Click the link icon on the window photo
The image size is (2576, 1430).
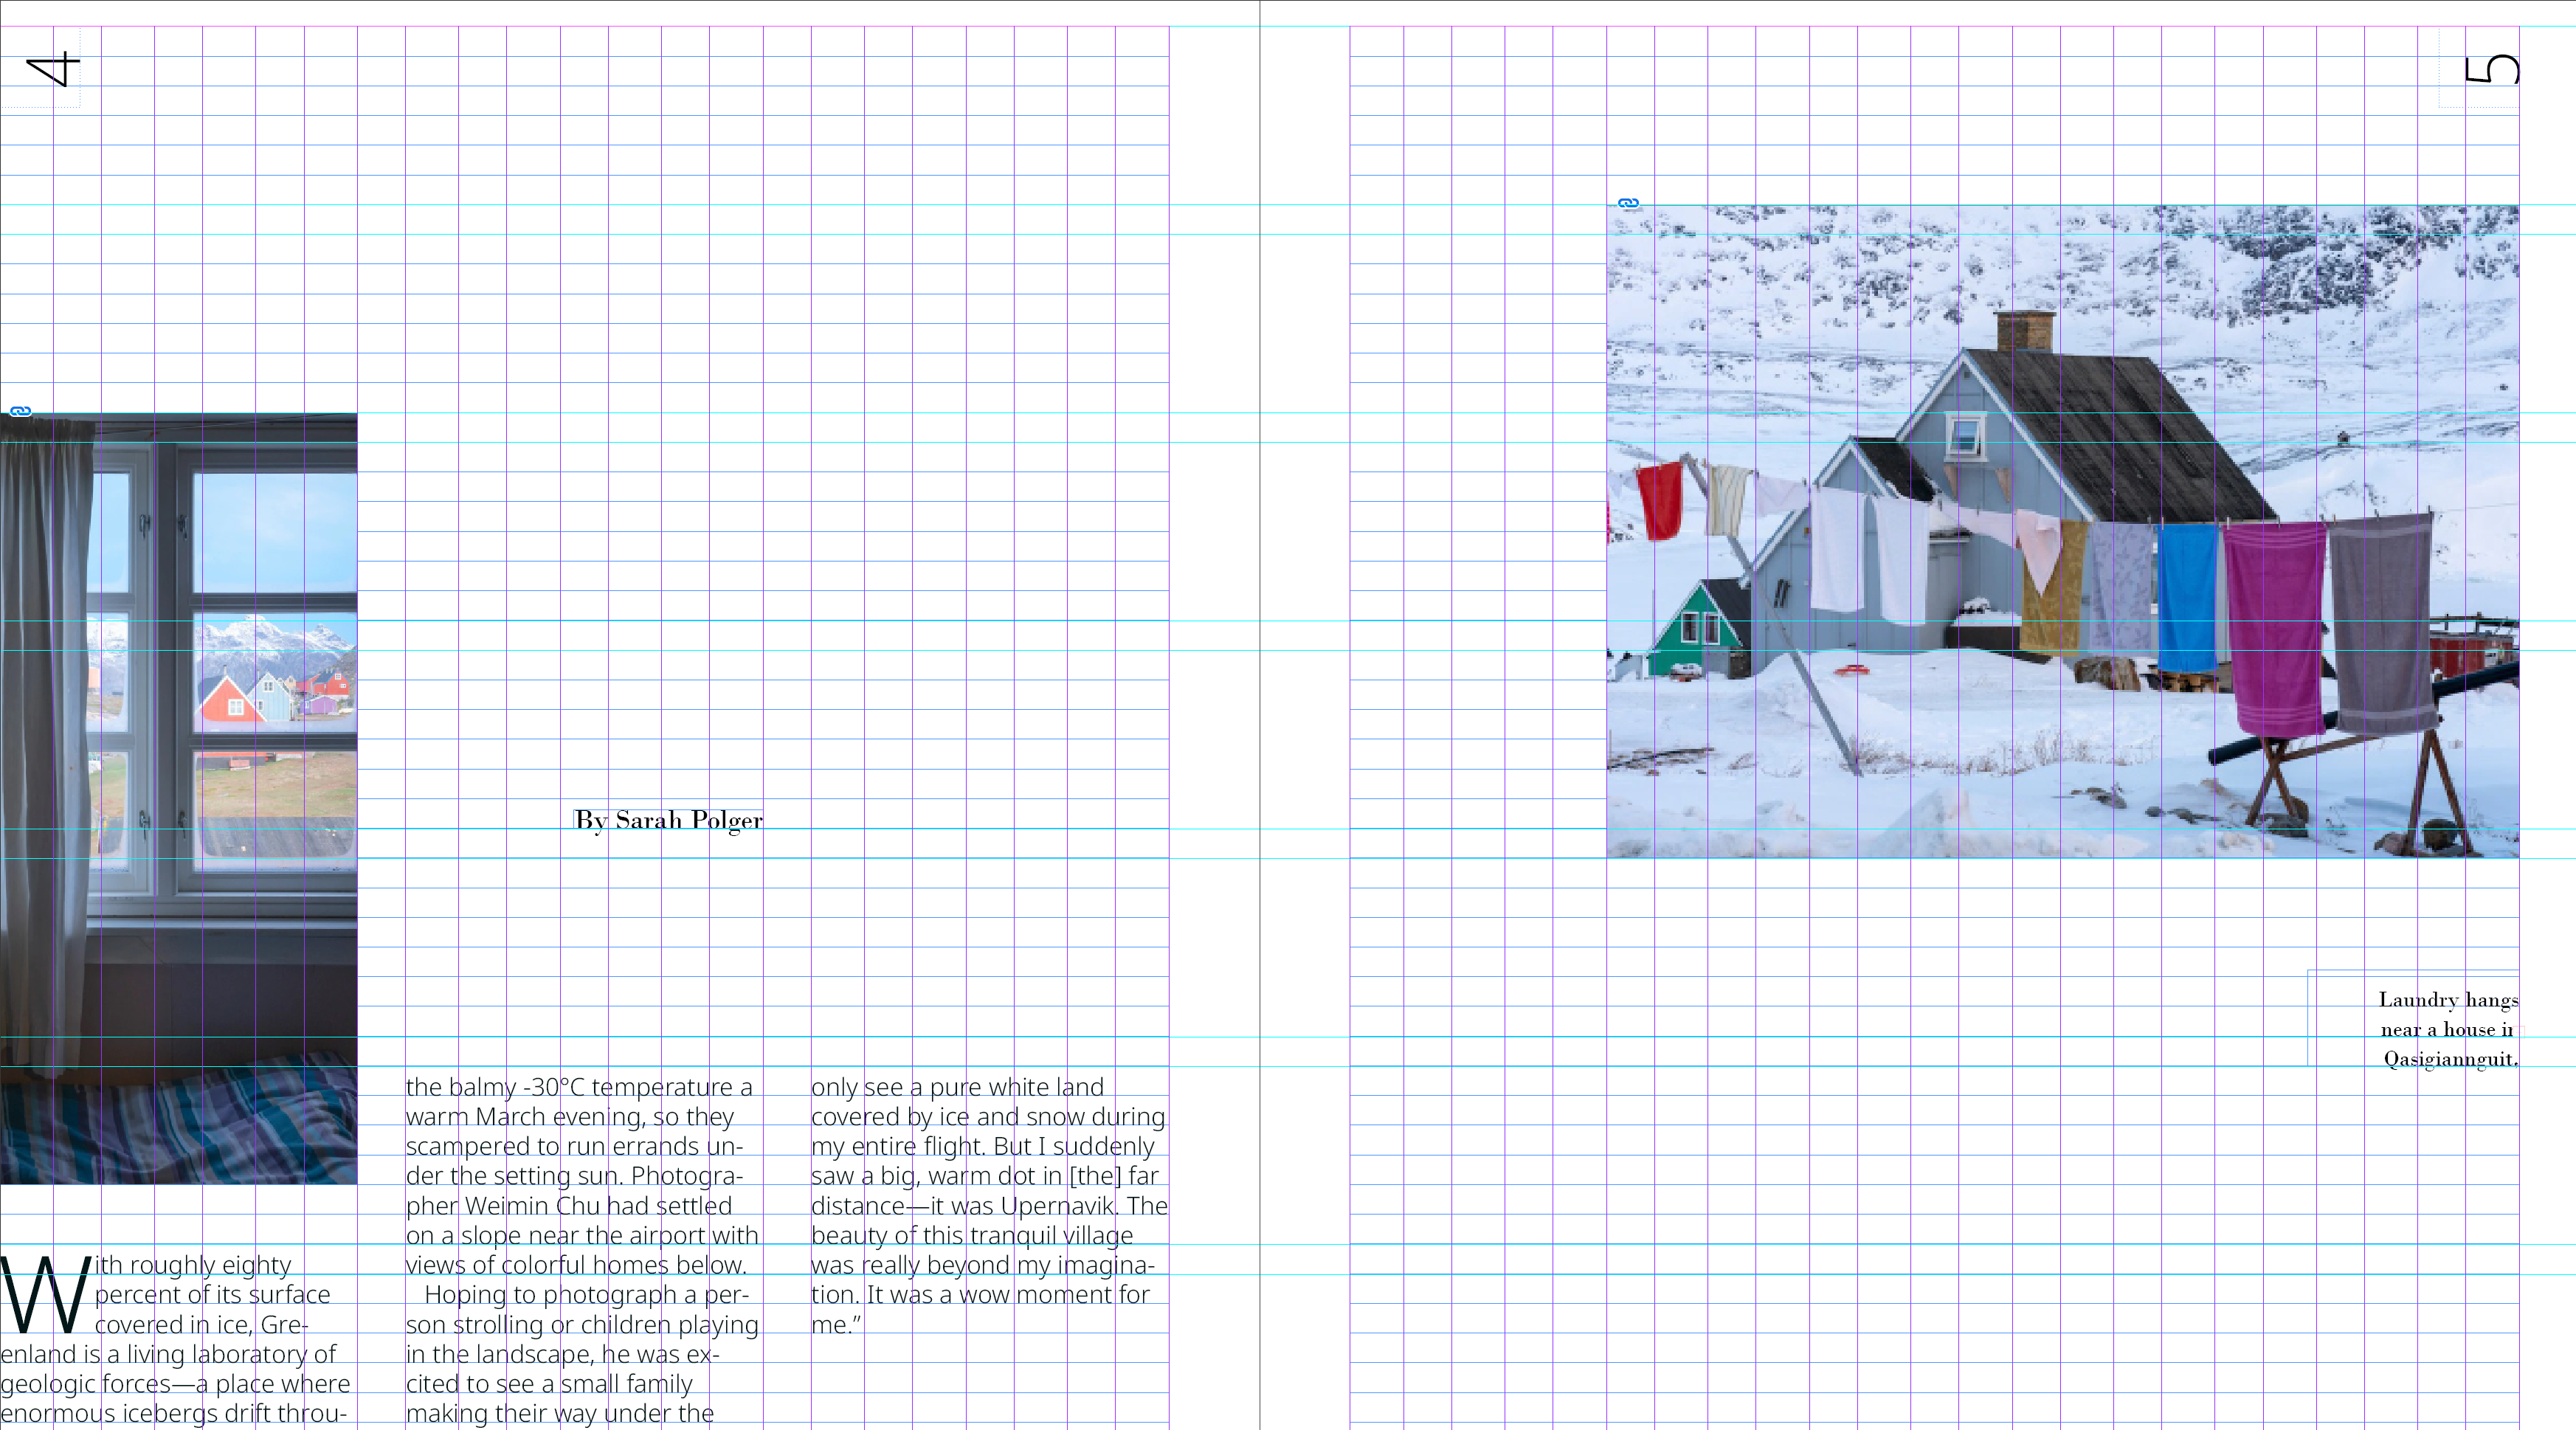[20, 411]
